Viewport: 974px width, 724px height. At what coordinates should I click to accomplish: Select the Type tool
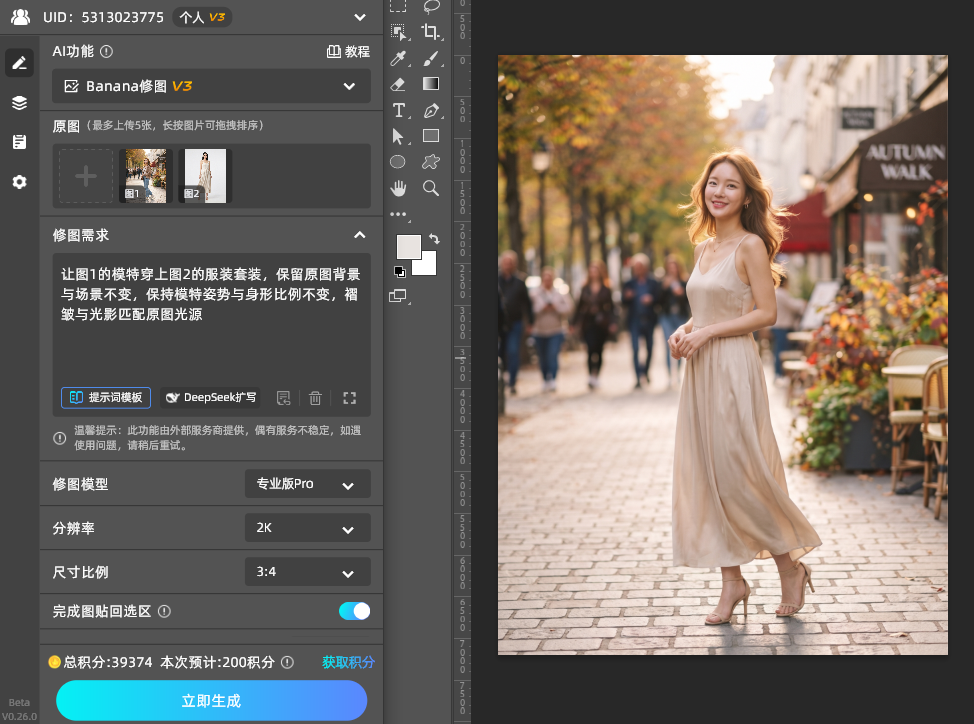click(x=398, y=111)
